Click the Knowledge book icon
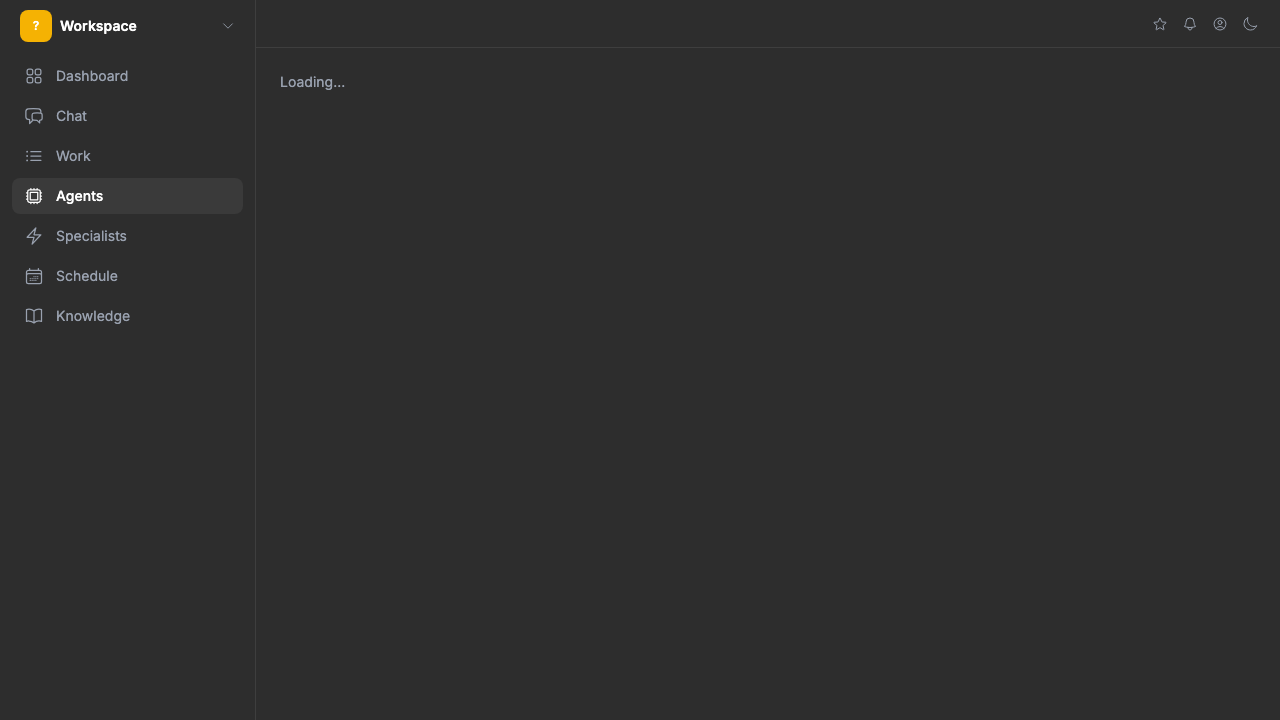 tap(34, 316)
